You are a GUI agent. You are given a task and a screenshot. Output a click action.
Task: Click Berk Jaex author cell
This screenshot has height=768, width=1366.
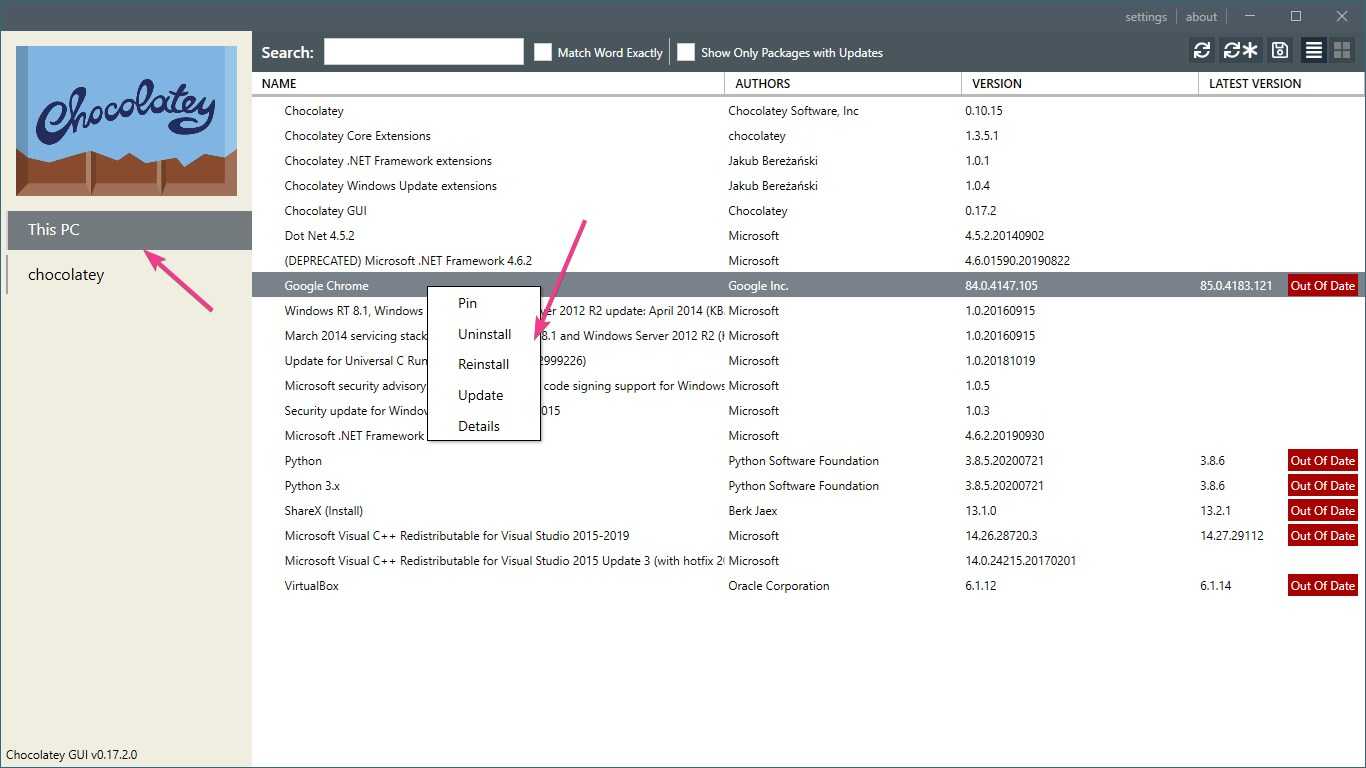point(752,511)
